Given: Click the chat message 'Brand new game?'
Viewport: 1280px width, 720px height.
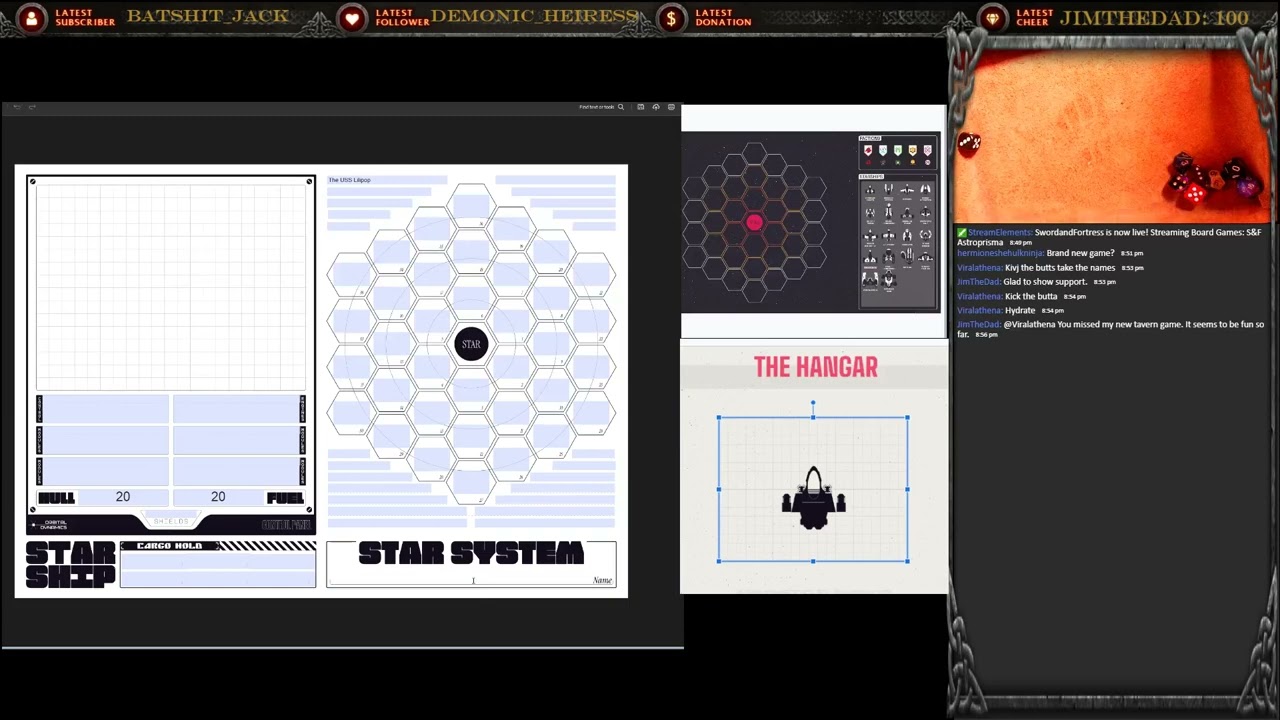Looking at the screenshot, I should pos(1080,253).
